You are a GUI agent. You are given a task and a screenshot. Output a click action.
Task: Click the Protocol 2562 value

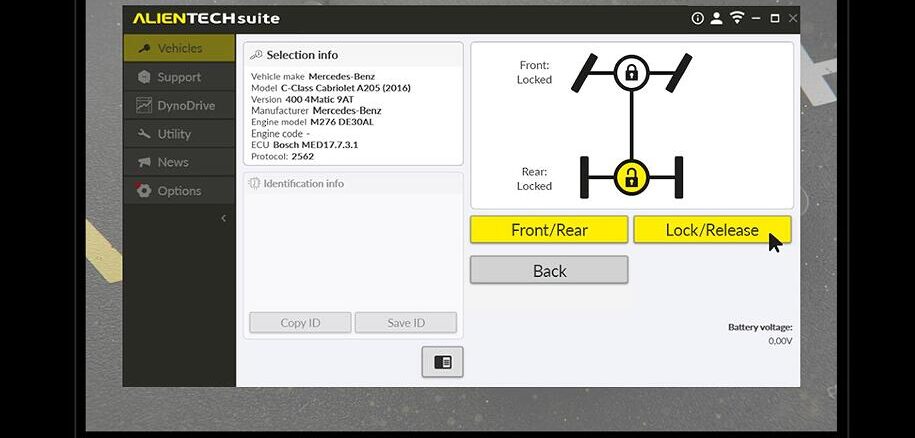pos(303,156)
